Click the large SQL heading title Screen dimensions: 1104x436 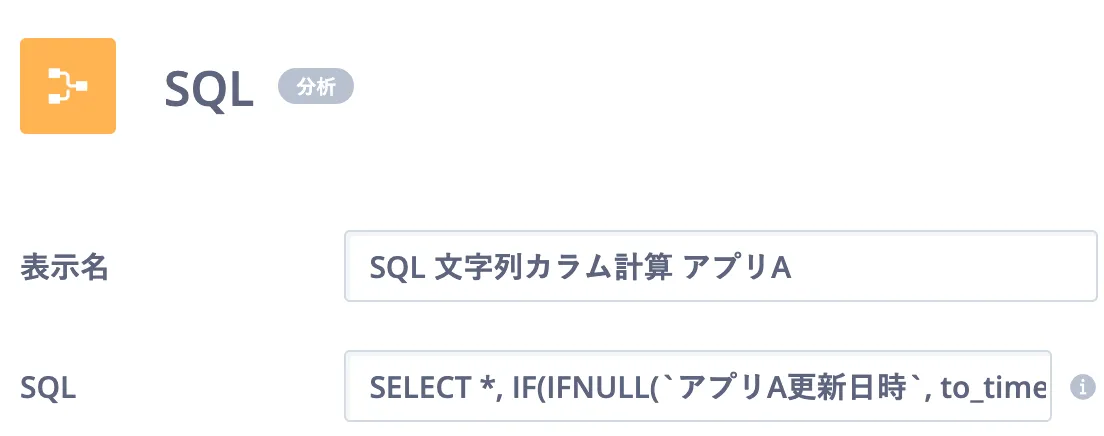coord(209,91)
